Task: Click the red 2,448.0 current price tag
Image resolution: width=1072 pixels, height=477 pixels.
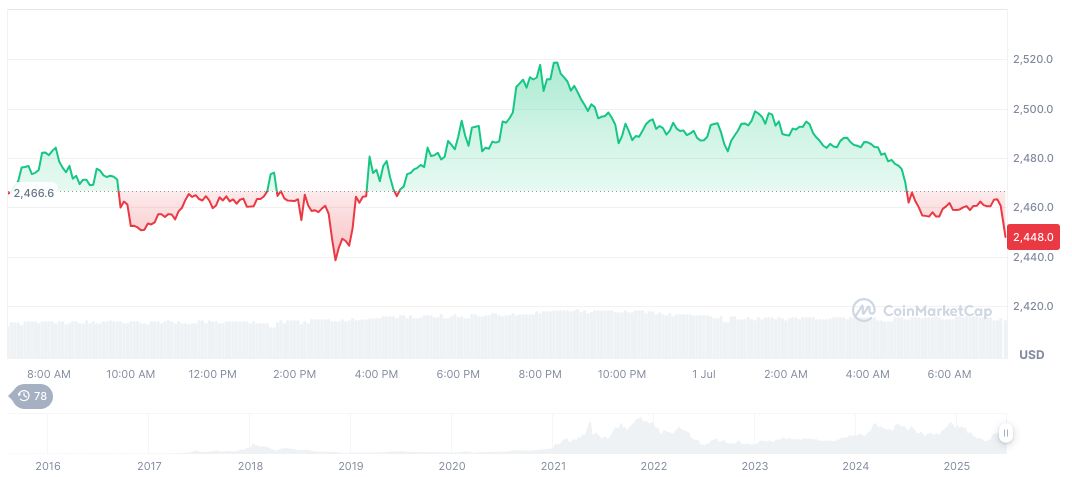Action: click(x=1030, y=237)
